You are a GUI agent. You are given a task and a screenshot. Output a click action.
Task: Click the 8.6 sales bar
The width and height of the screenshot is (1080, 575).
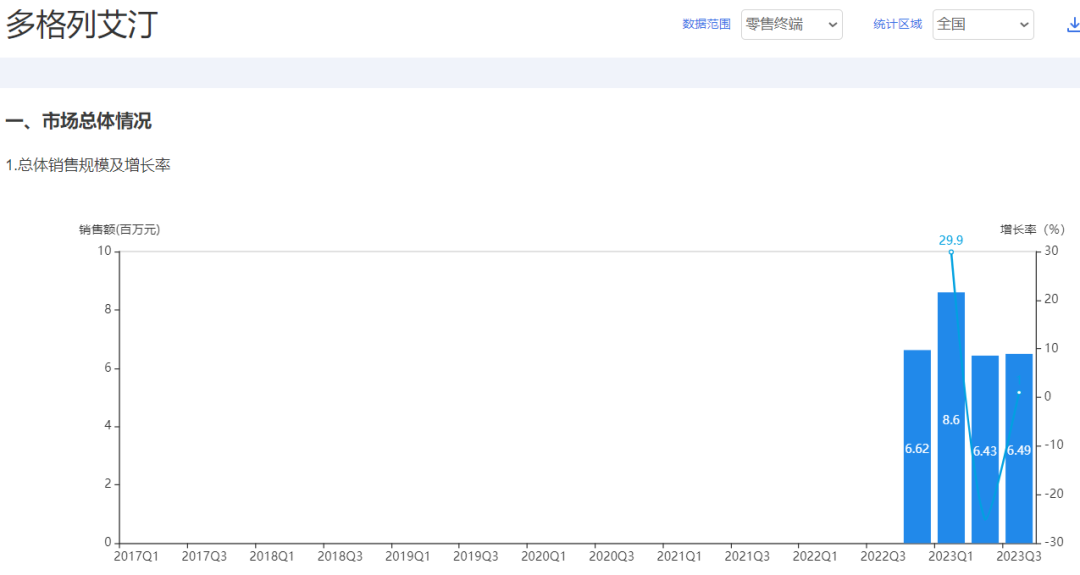[951, 417]
